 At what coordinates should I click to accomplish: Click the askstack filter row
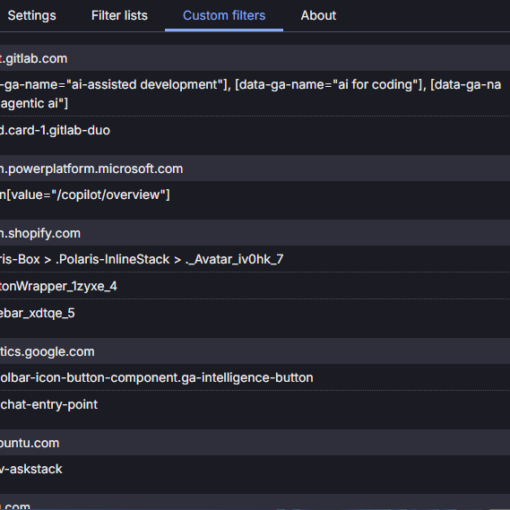click(255, 469)
